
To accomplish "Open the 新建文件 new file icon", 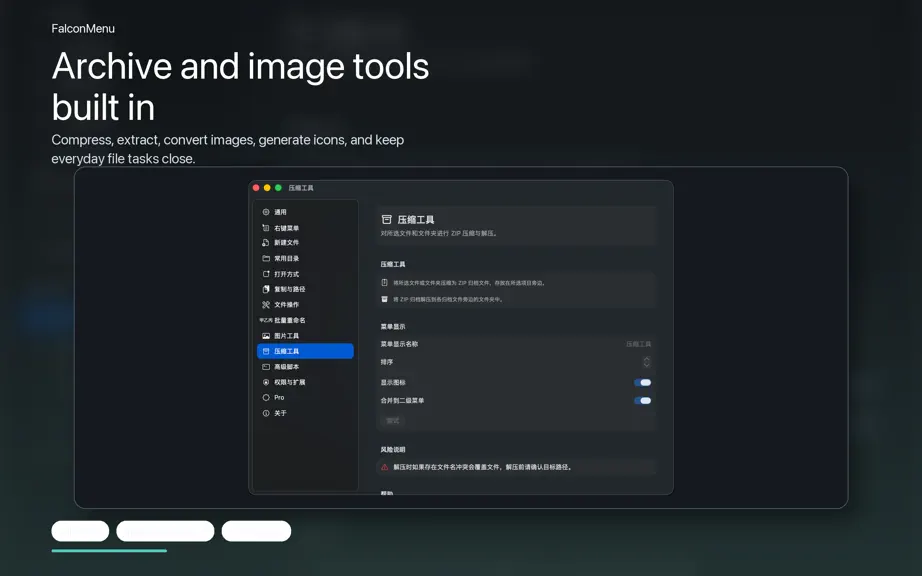I will (x=266, y=243).
